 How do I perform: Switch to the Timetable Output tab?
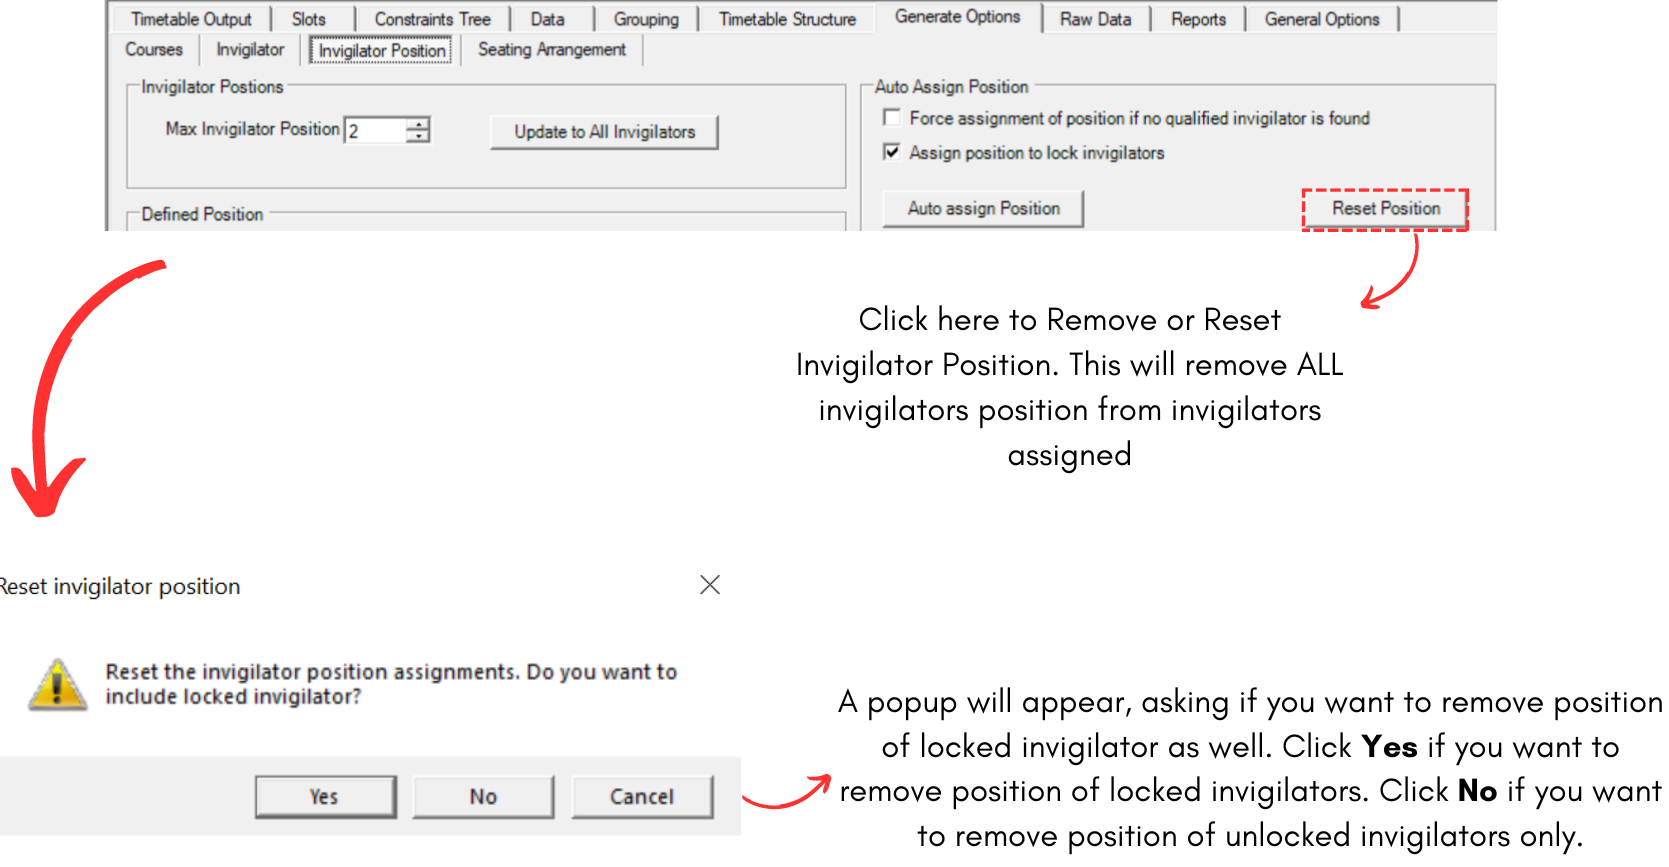click(191, 19)
